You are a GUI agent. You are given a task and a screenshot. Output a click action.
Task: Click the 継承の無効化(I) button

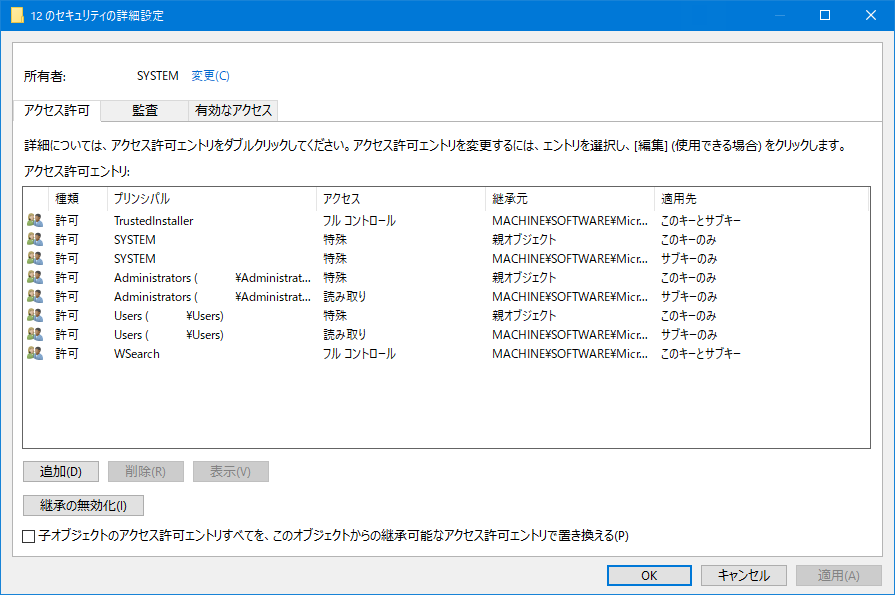tap(83, 506)
